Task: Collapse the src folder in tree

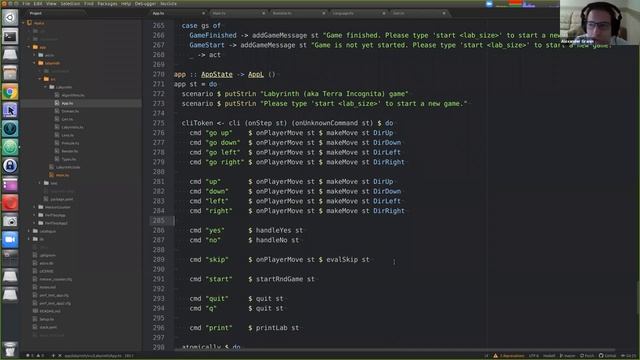Action: [40, 79]
